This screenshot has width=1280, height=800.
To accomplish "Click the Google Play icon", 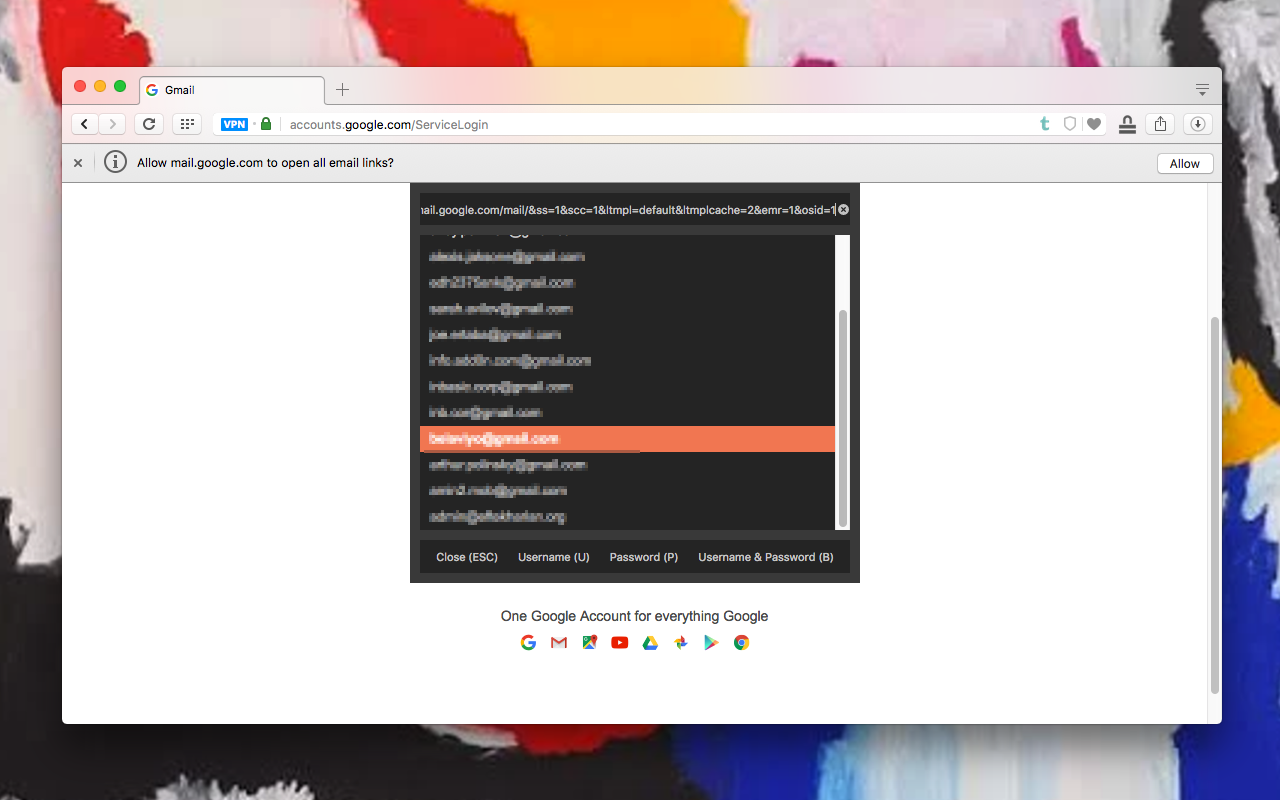I will [711, 642].
